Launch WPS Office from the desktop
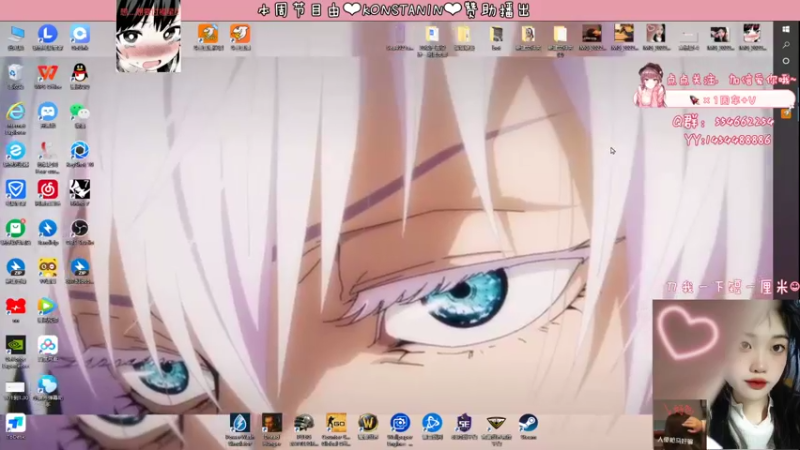 point(47,73)
